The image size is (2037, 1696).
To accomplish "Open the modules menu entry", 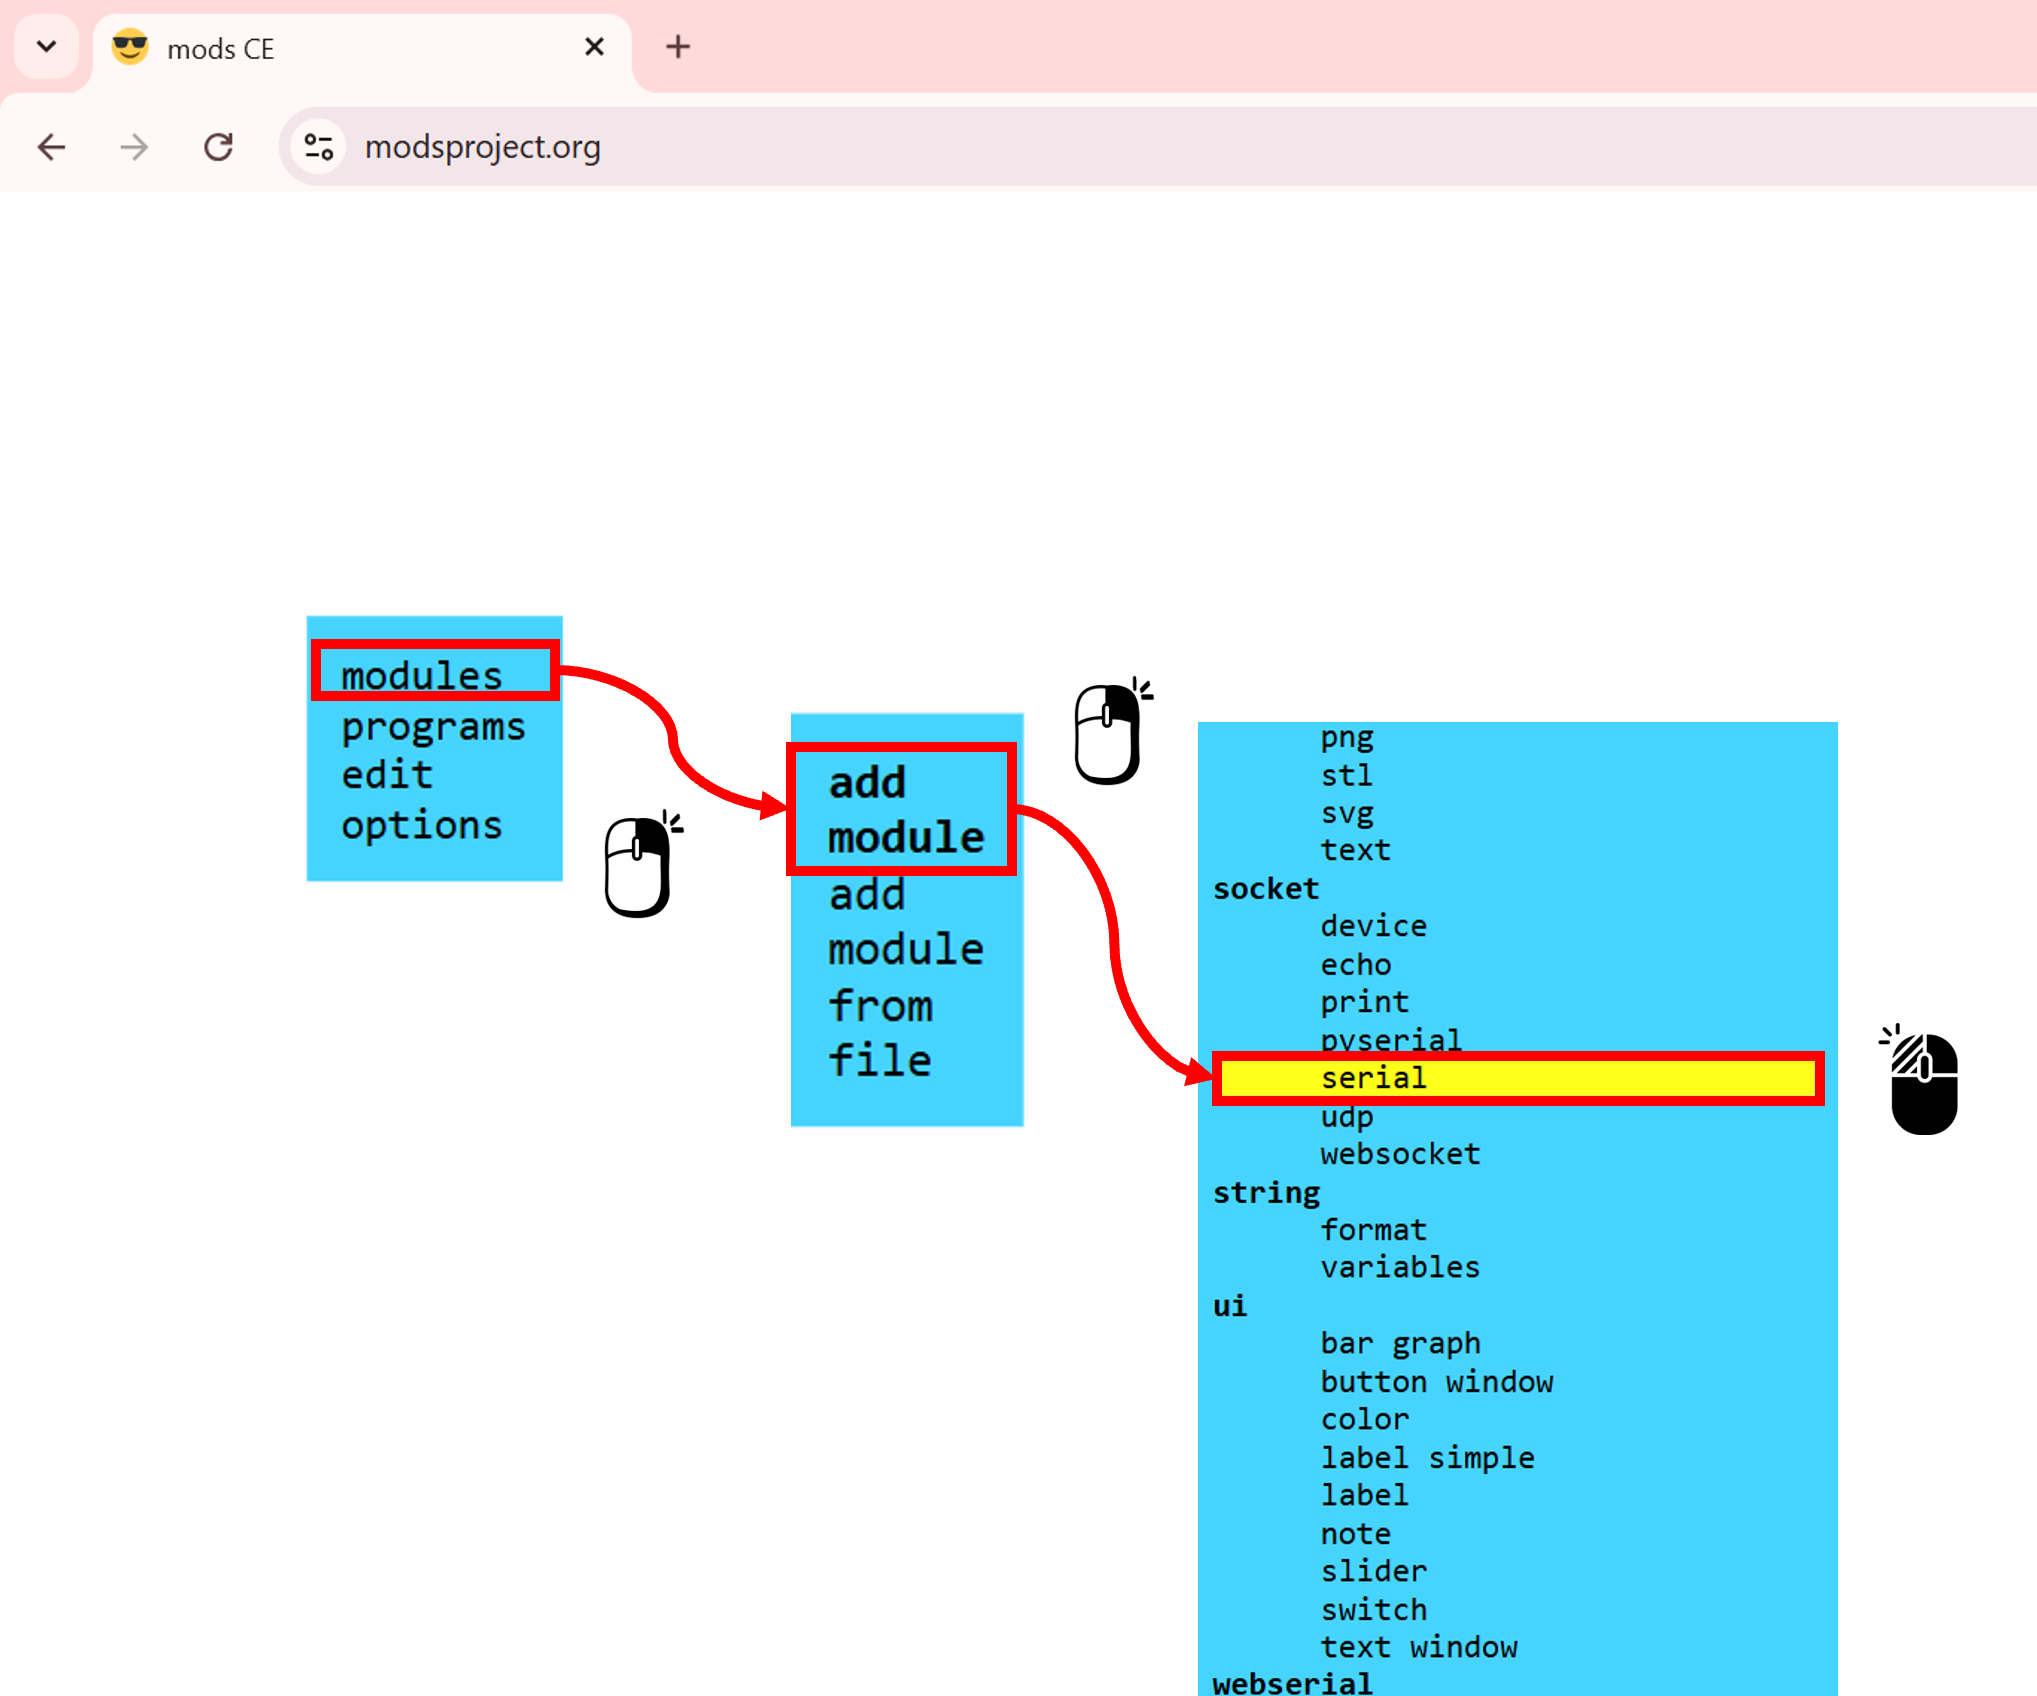I will 422,675.
